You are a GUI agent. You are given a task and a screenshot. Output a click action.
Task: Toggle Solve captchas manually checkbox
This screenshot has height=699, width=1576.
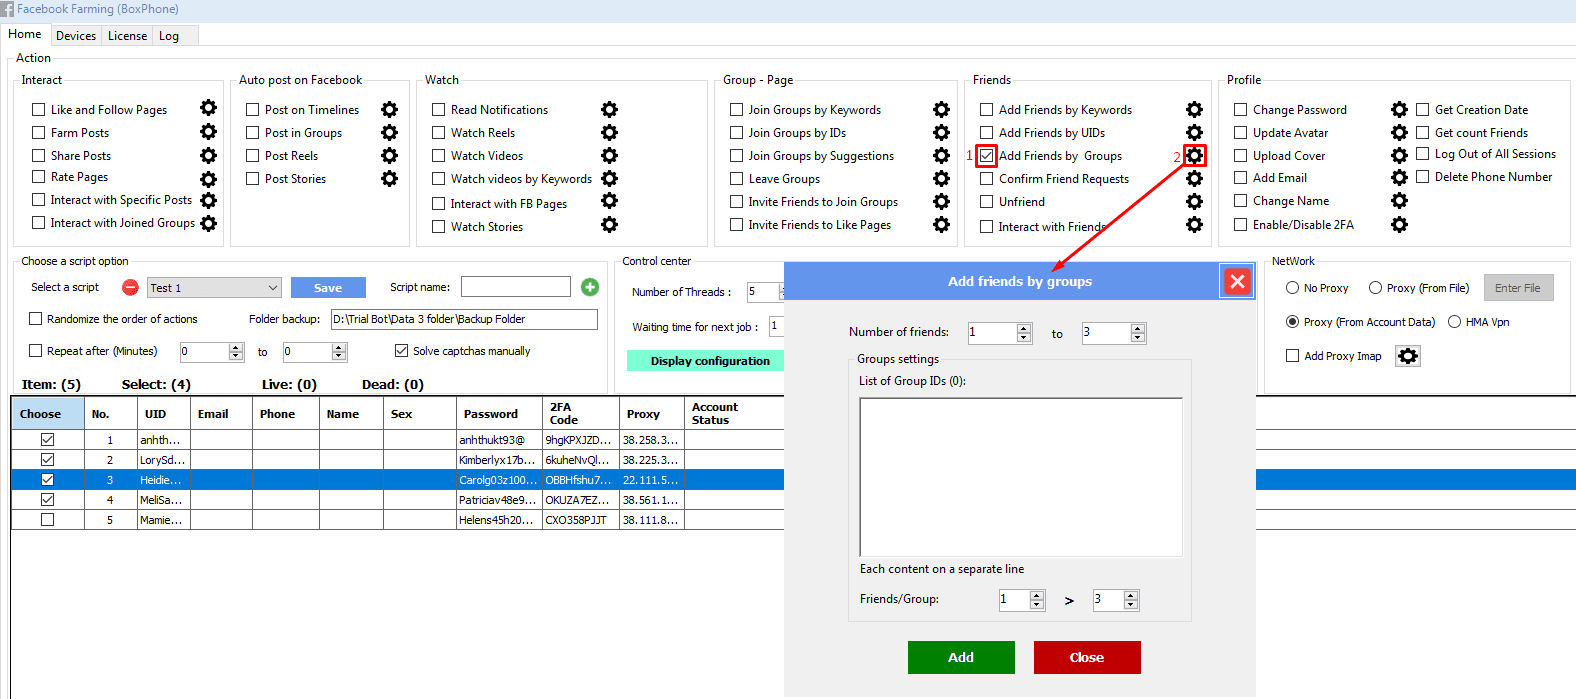tap(401, 351)
